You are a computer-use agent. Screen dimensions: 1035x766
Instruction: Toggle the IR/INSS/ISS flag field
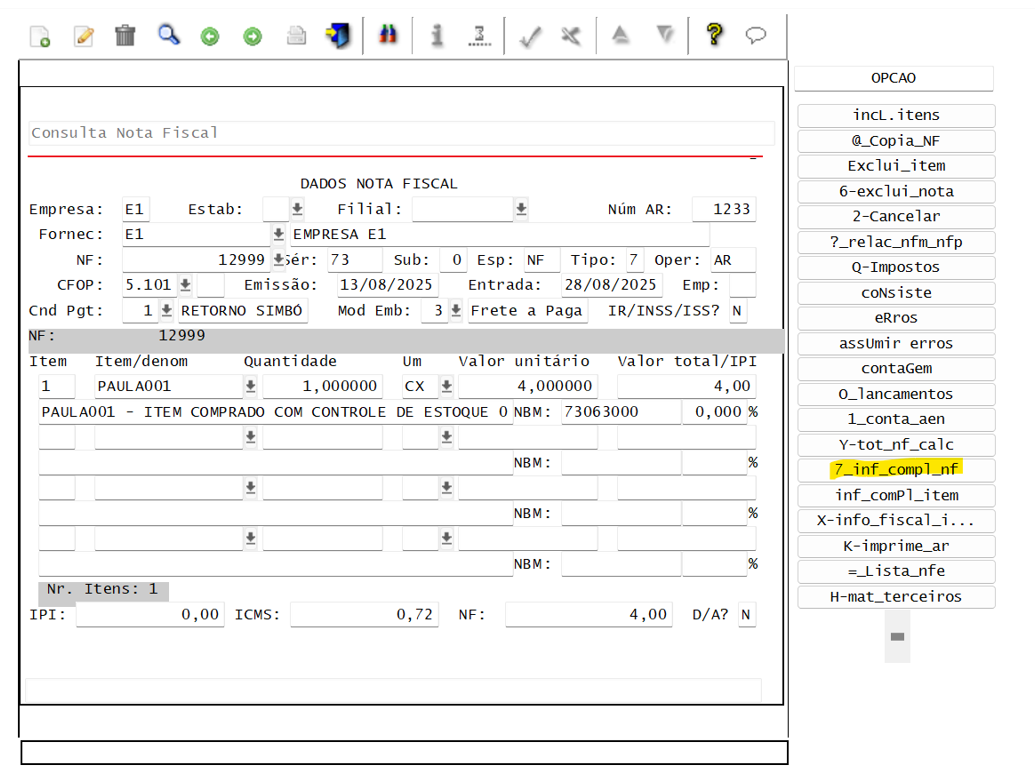click(737, 310)
